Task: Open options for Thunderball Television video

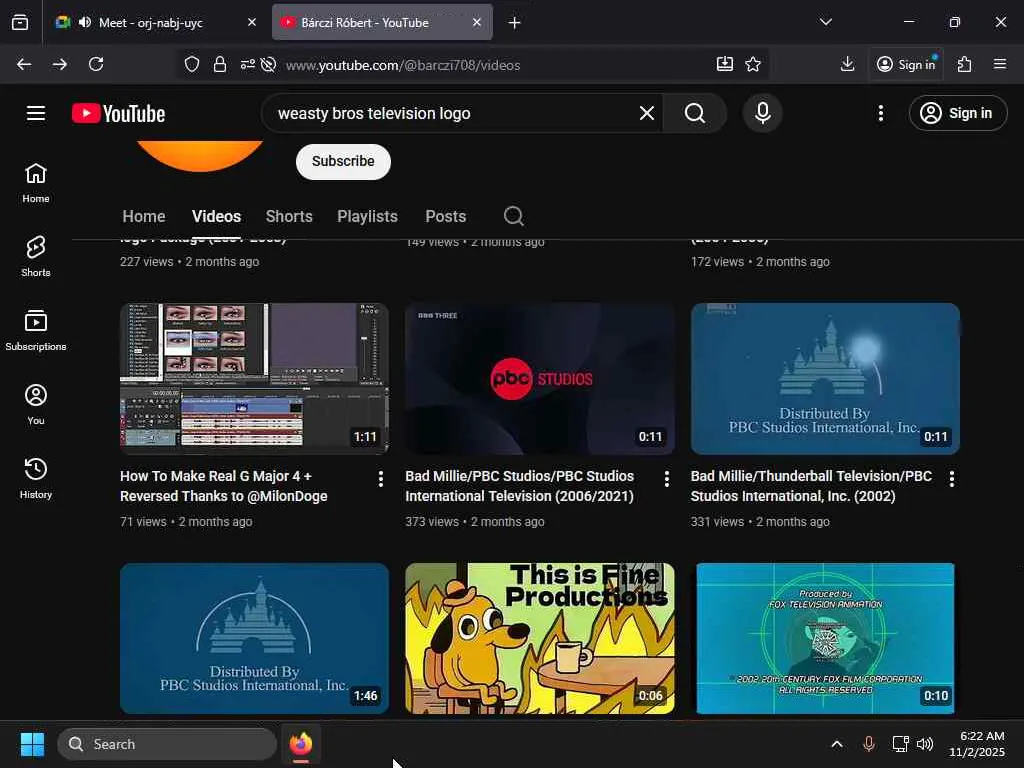Action: 952,479
